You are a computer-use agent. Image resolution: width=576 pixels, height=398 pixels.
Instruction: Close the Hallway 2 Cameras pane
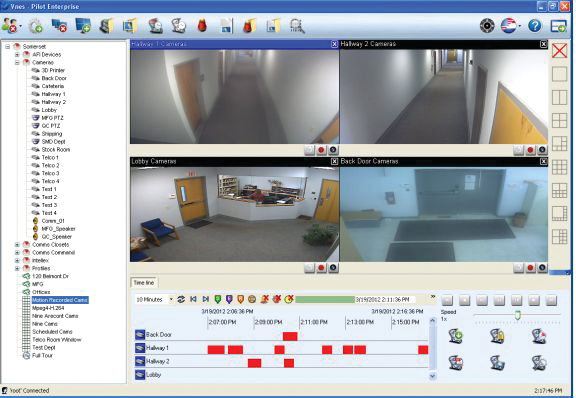(x=543, y=44)
